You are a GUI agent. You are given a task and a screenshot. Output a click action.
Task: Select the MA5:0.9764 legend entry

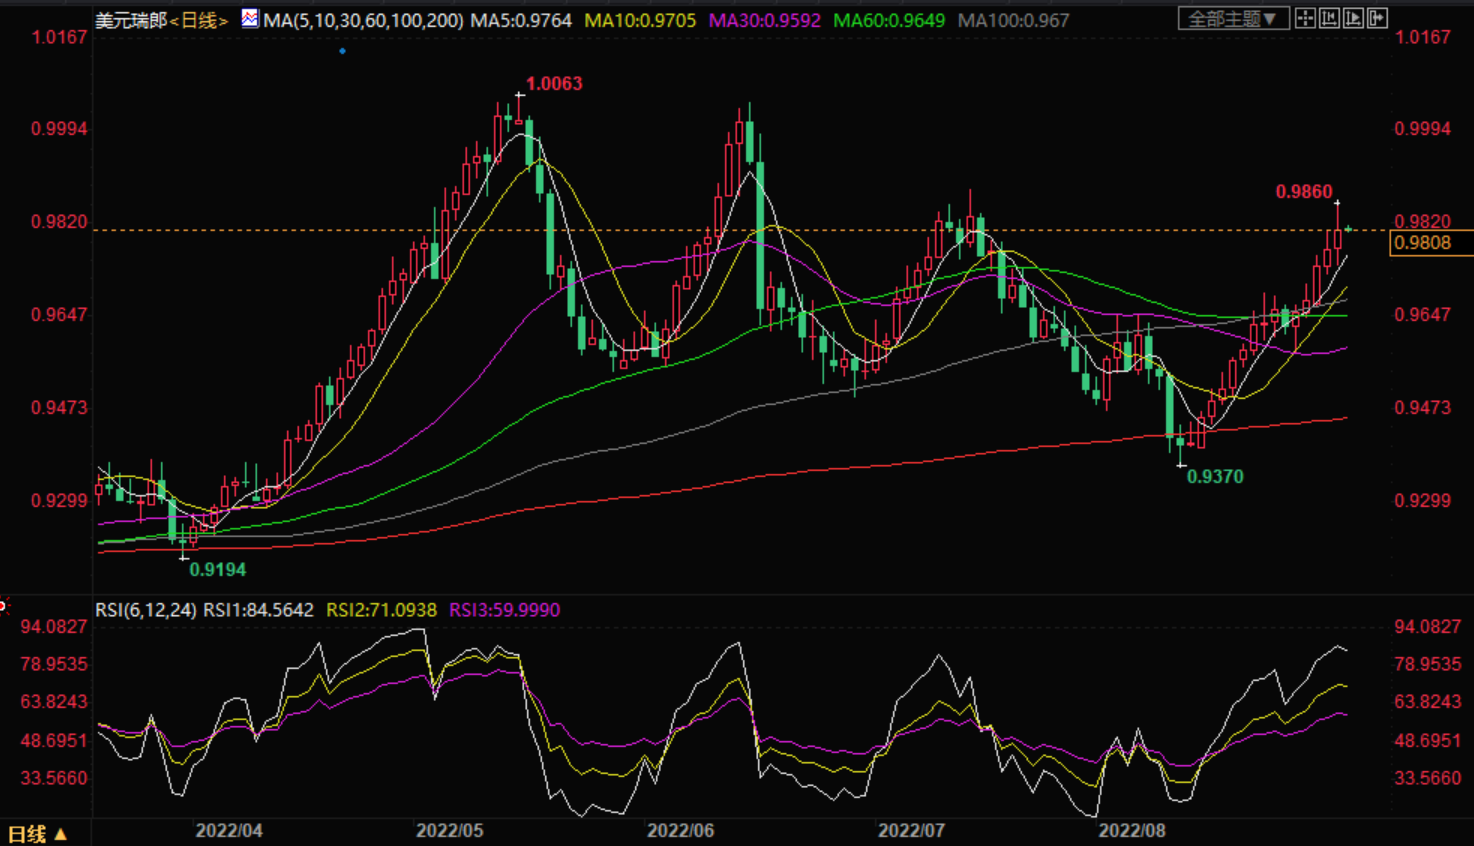click(521, 20)
